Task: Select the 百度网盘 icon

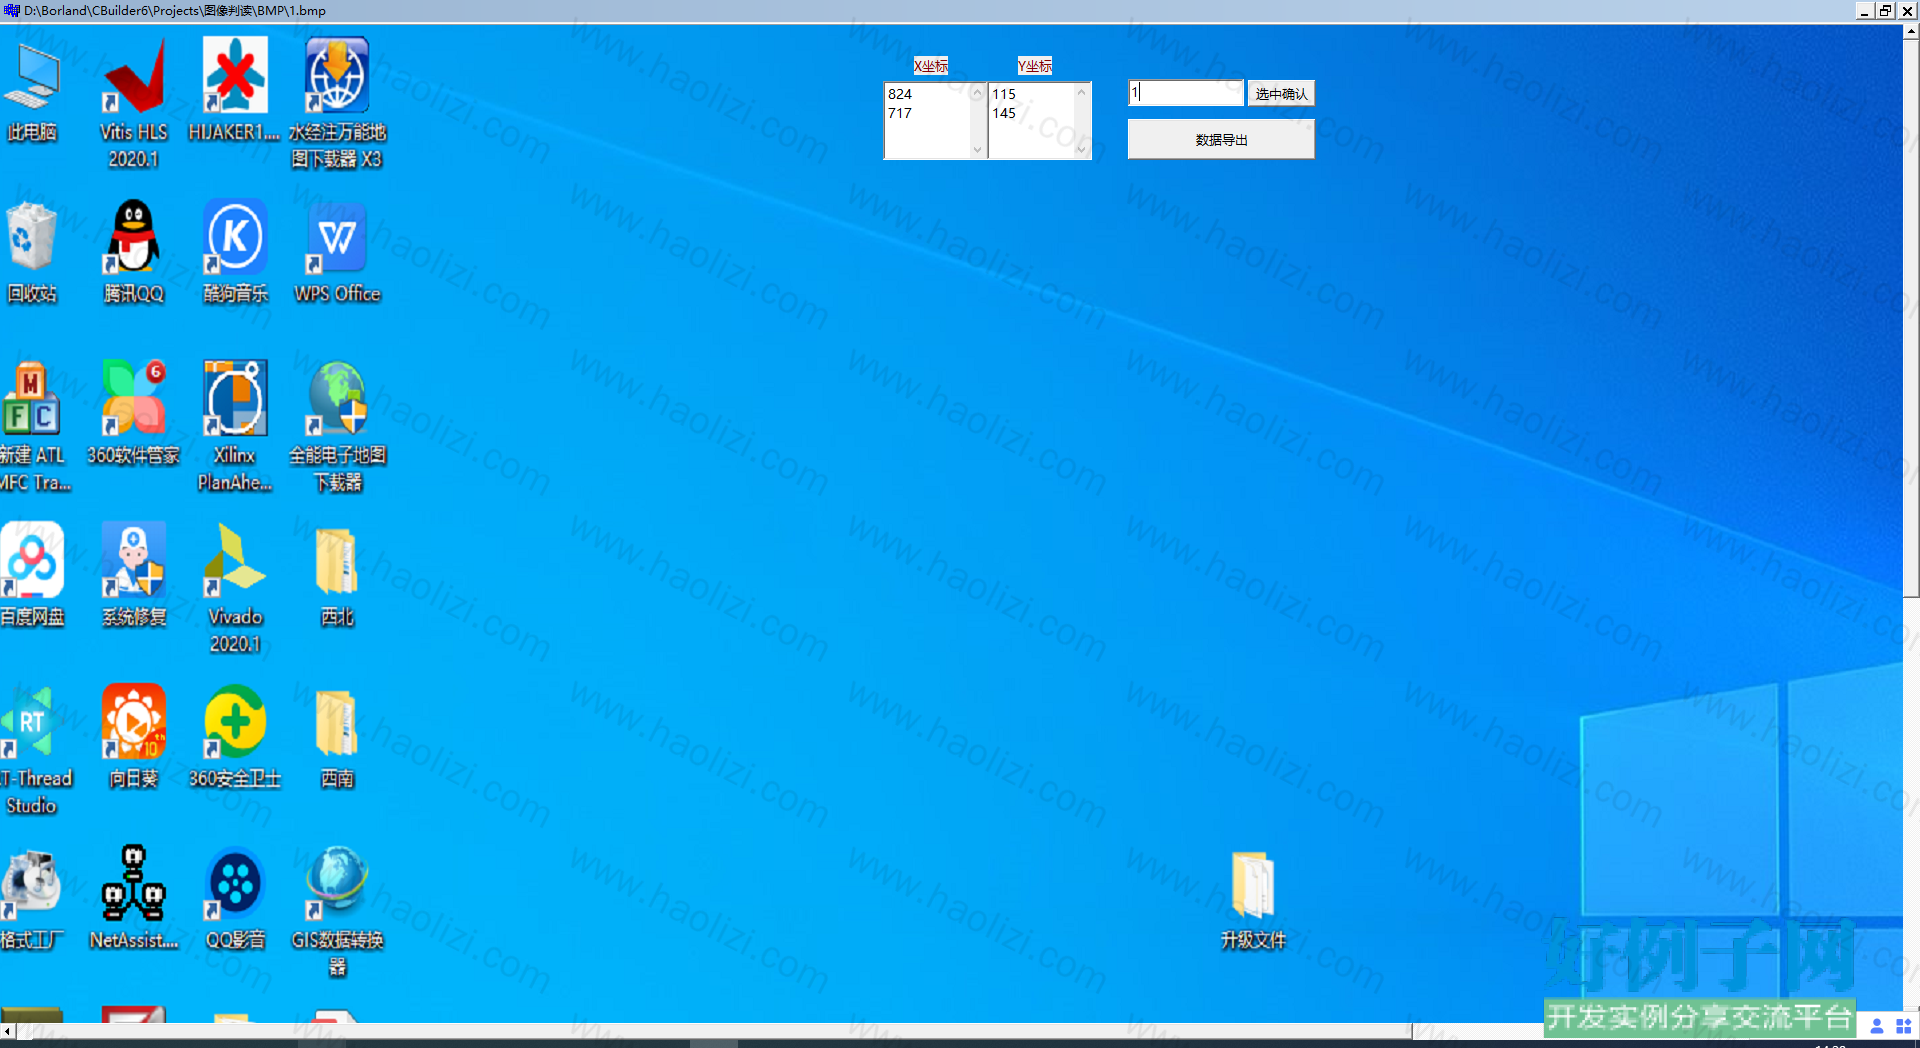Action: coord(32,559)
